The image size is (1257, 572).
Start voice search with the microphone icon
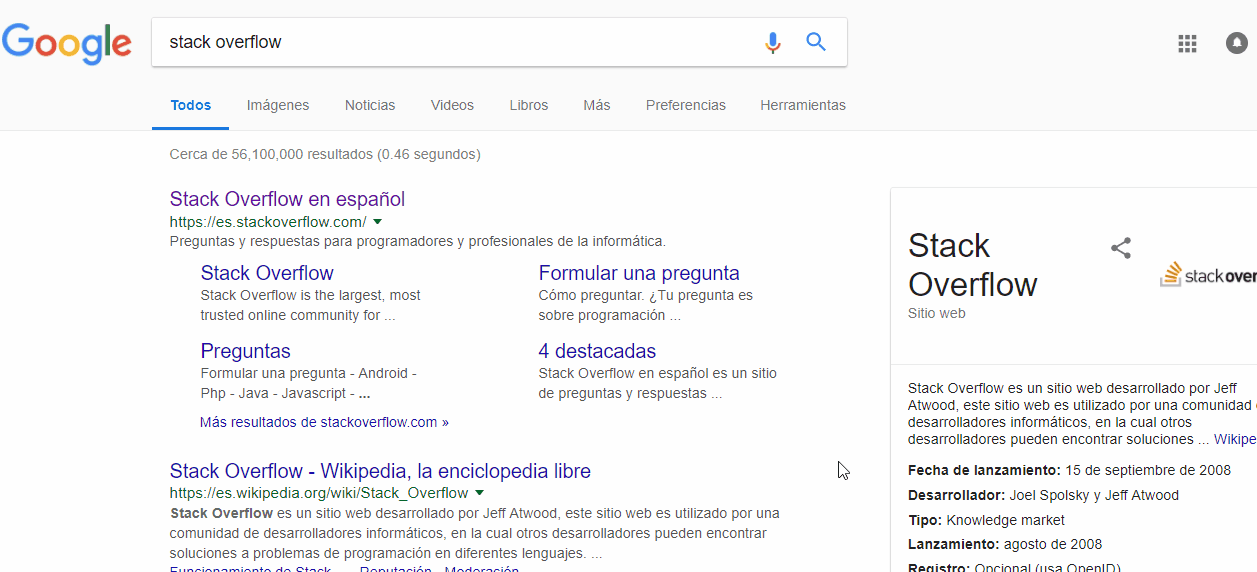tap(772, 42)
